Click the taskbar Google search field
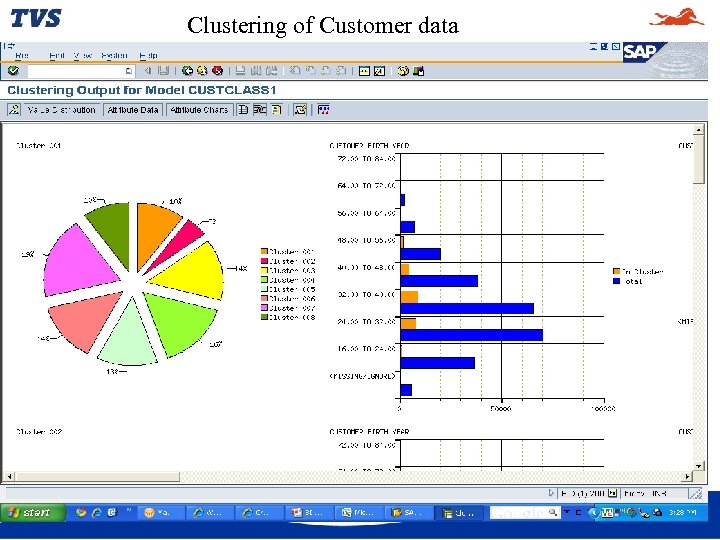Screen dimensions: 720x540 click(524, 512)
